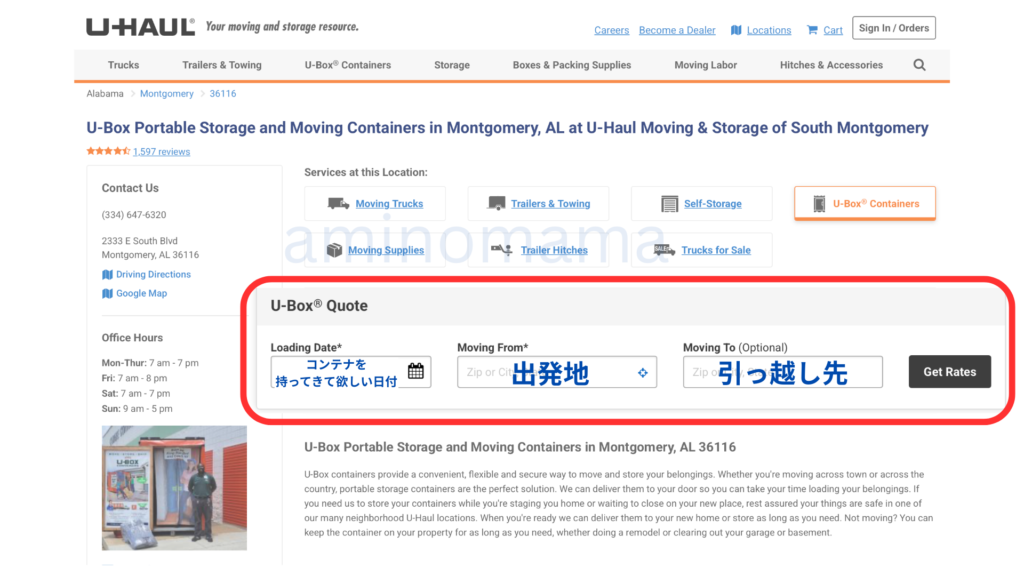The width and height of the screenshot is (1024, 576).
Task: Click the Trucks for Sale link
Action: 716,250
